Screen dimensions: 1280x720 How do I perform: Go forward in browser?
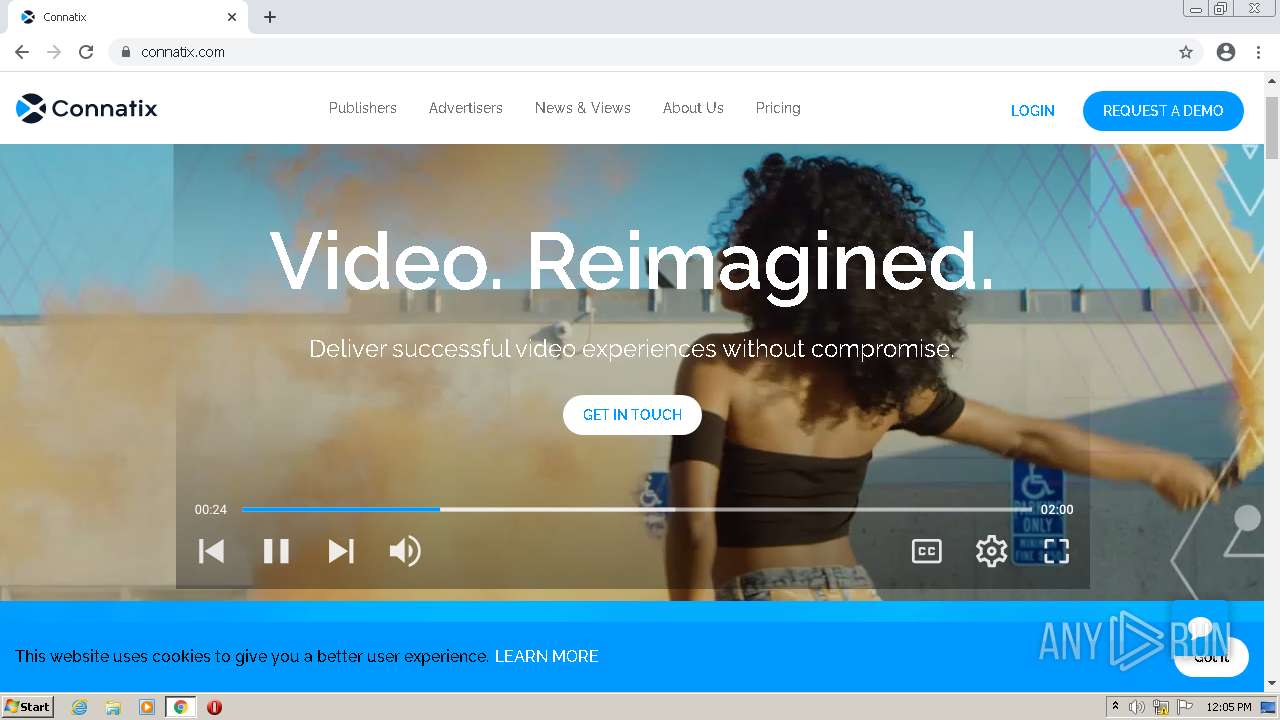tap(54, 52)
